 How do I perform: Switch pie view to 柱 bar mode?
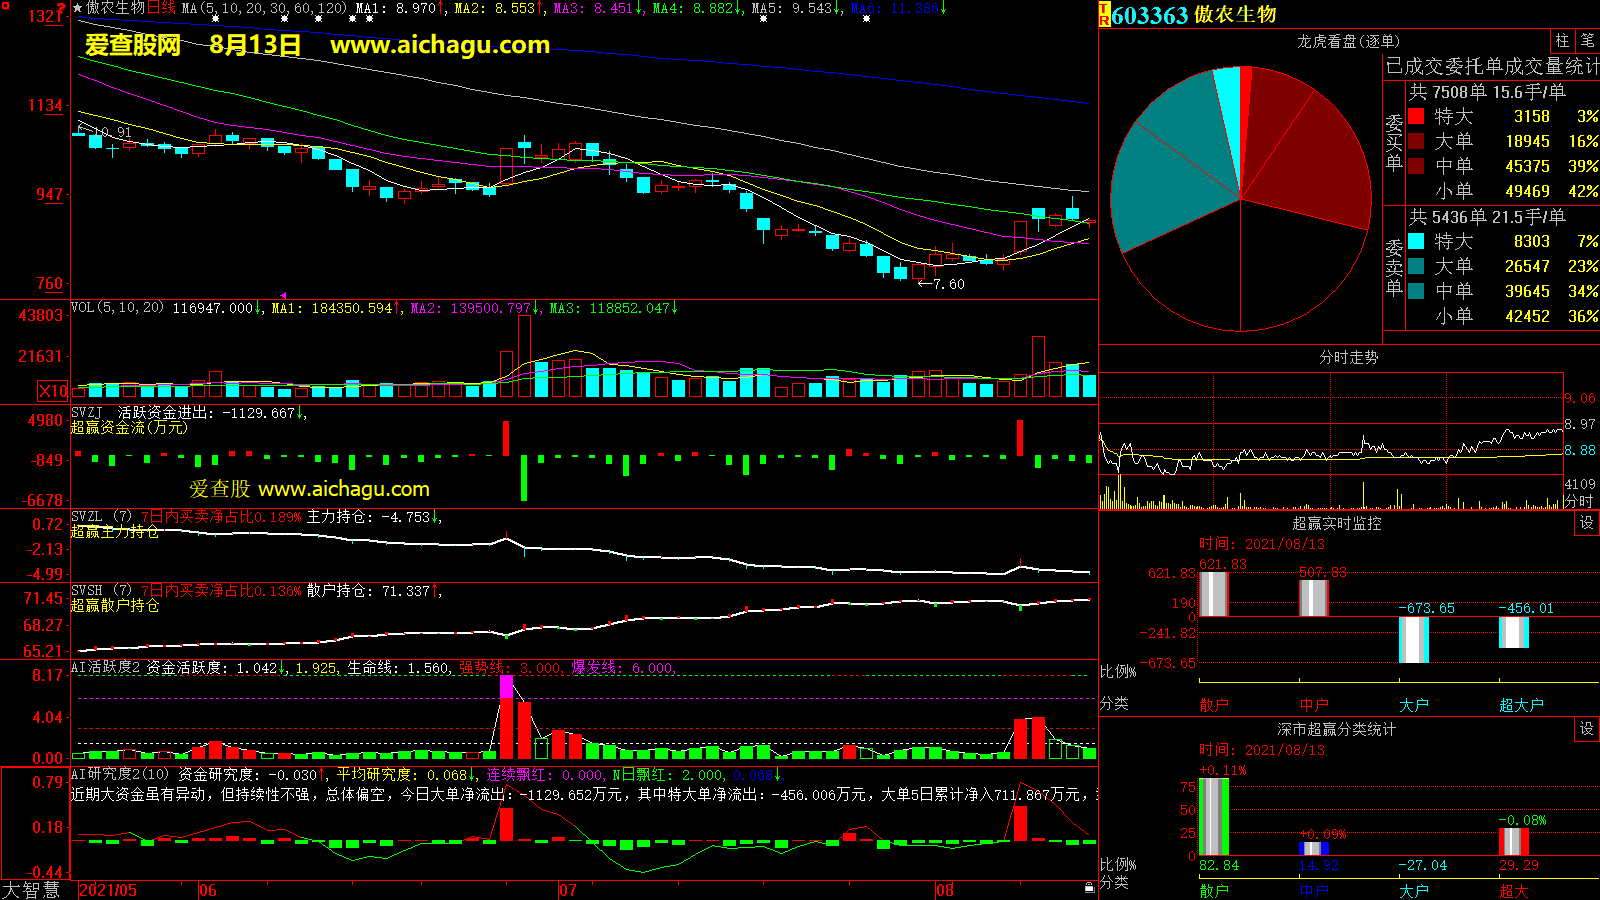pos(1562,41)
